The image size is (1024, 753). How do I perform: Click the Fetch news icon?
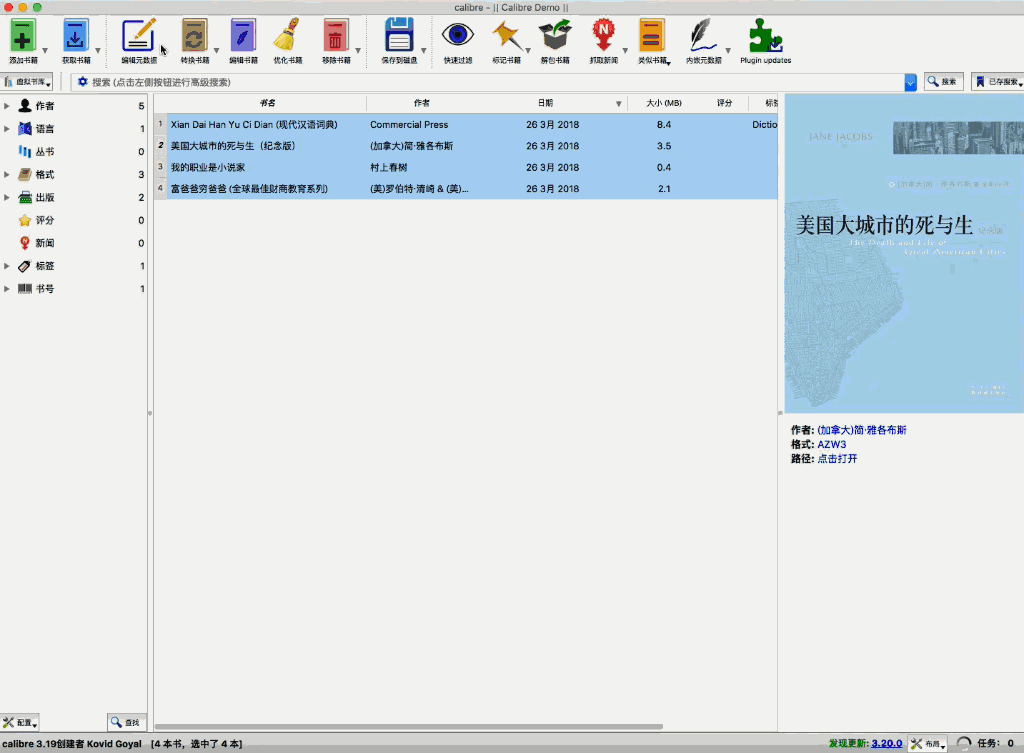click(603, 36)
